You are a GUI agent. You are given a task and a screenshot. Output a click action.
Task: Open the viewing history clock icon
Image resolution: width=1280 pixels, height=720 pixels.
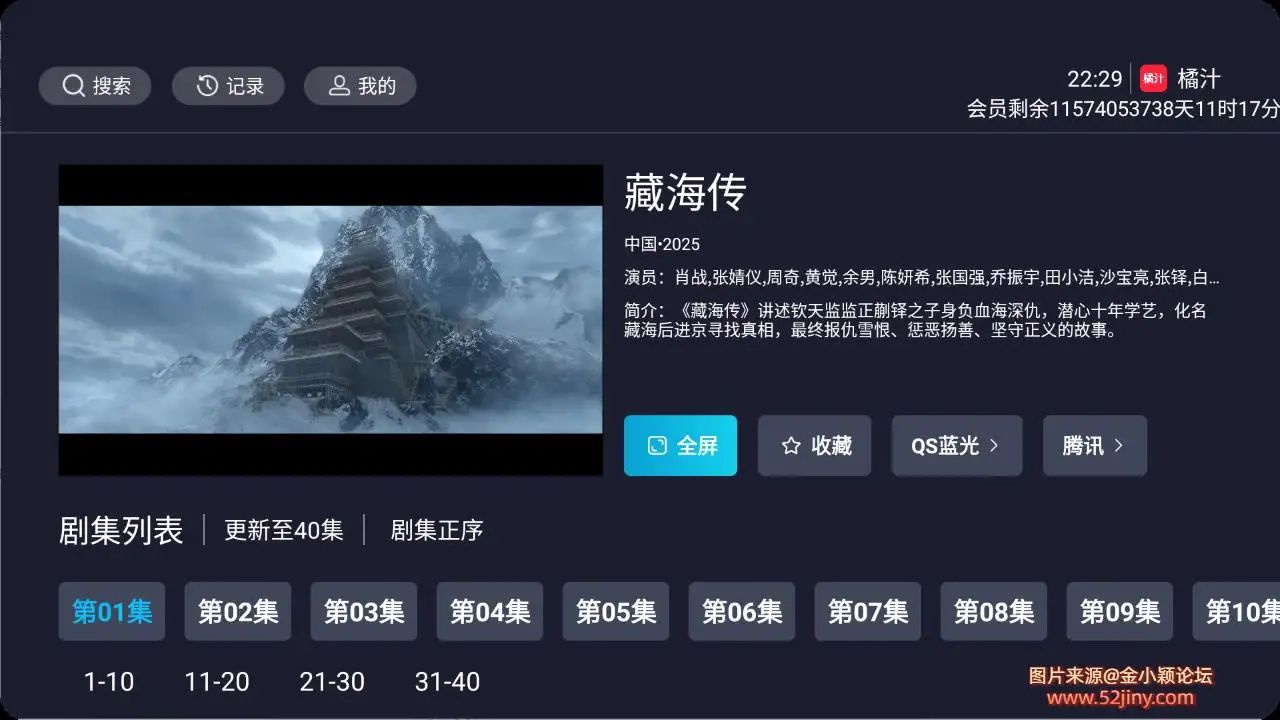click(x=207, y=86)
